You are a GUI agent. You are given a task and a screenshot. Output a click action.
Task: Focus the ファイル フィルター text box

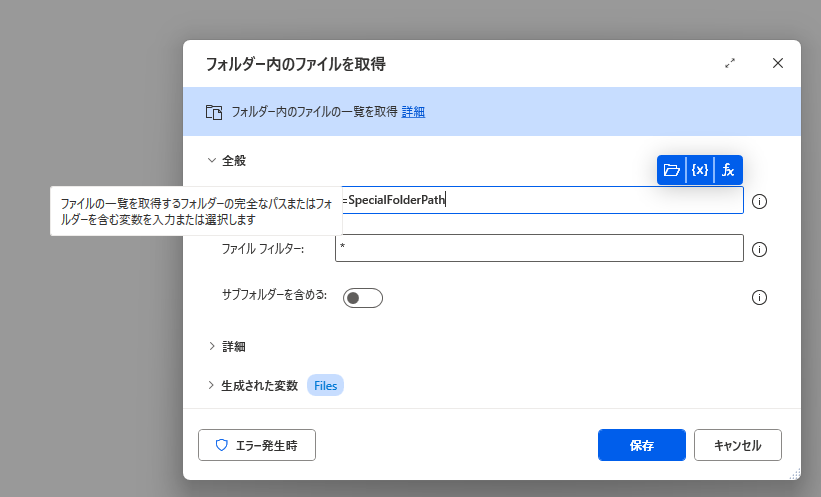tap(539, 248)
